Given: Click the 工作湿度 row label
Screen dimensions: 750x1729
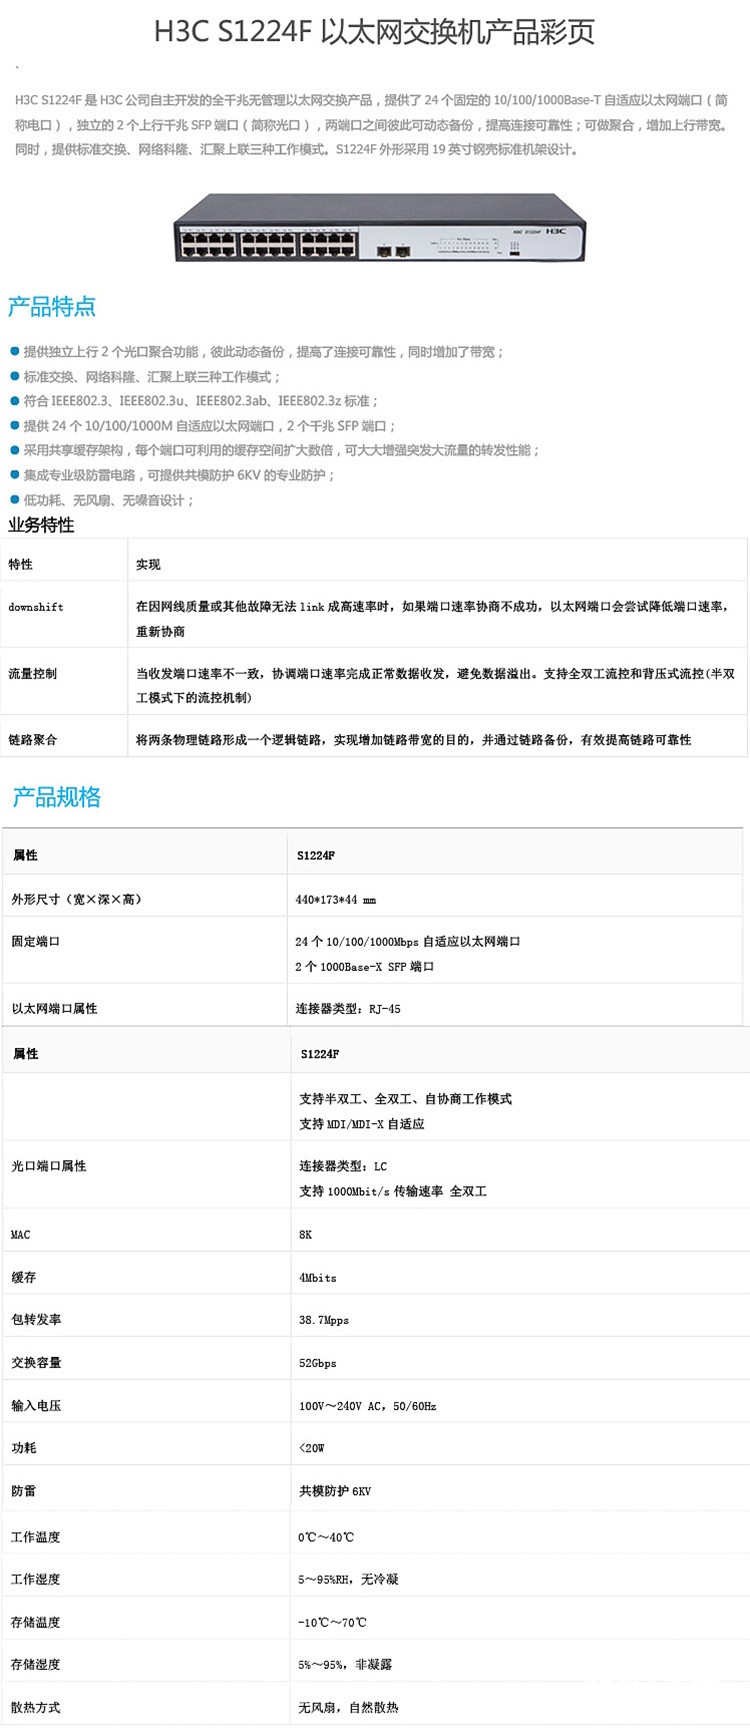Looking at the screenshot, I should pos(36,1579).
